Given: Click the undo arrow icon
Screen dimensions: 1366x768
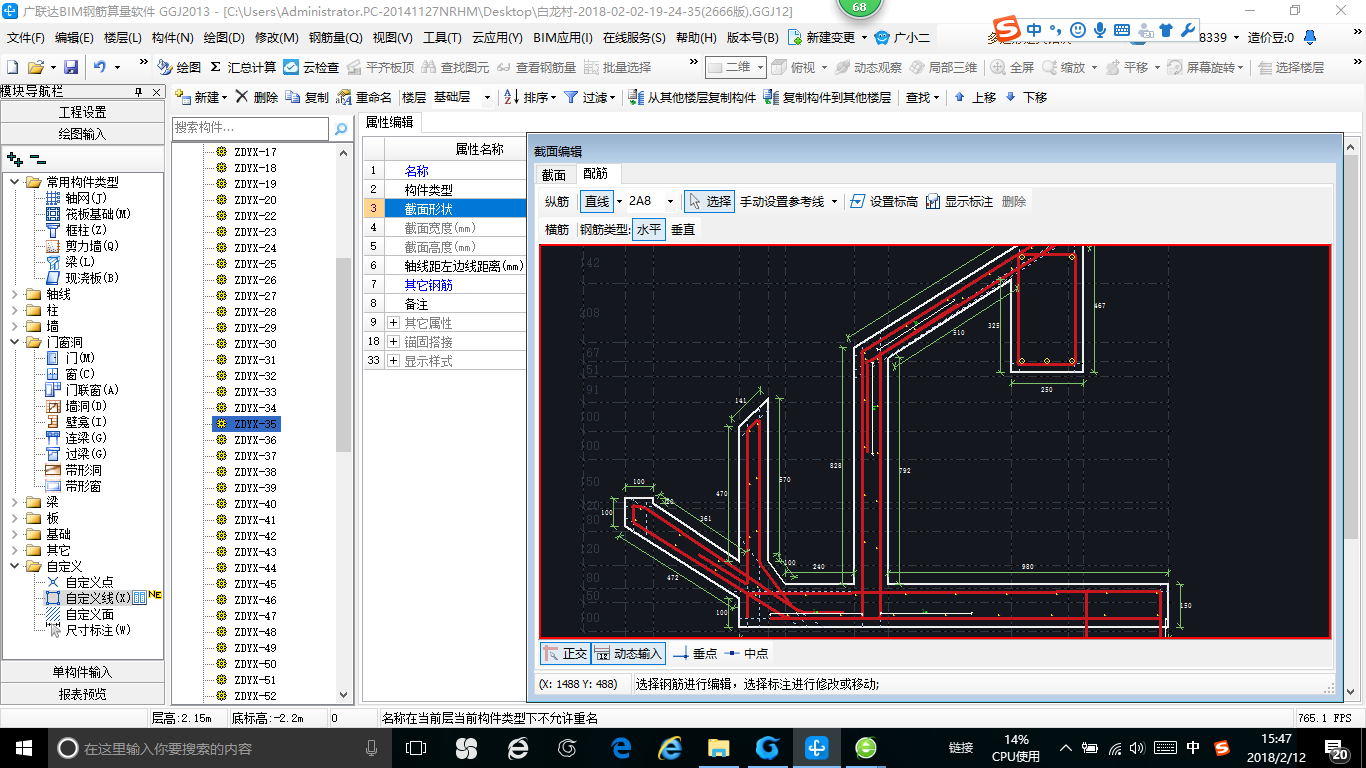Looking at the screenshot, I should click(99, 67).
